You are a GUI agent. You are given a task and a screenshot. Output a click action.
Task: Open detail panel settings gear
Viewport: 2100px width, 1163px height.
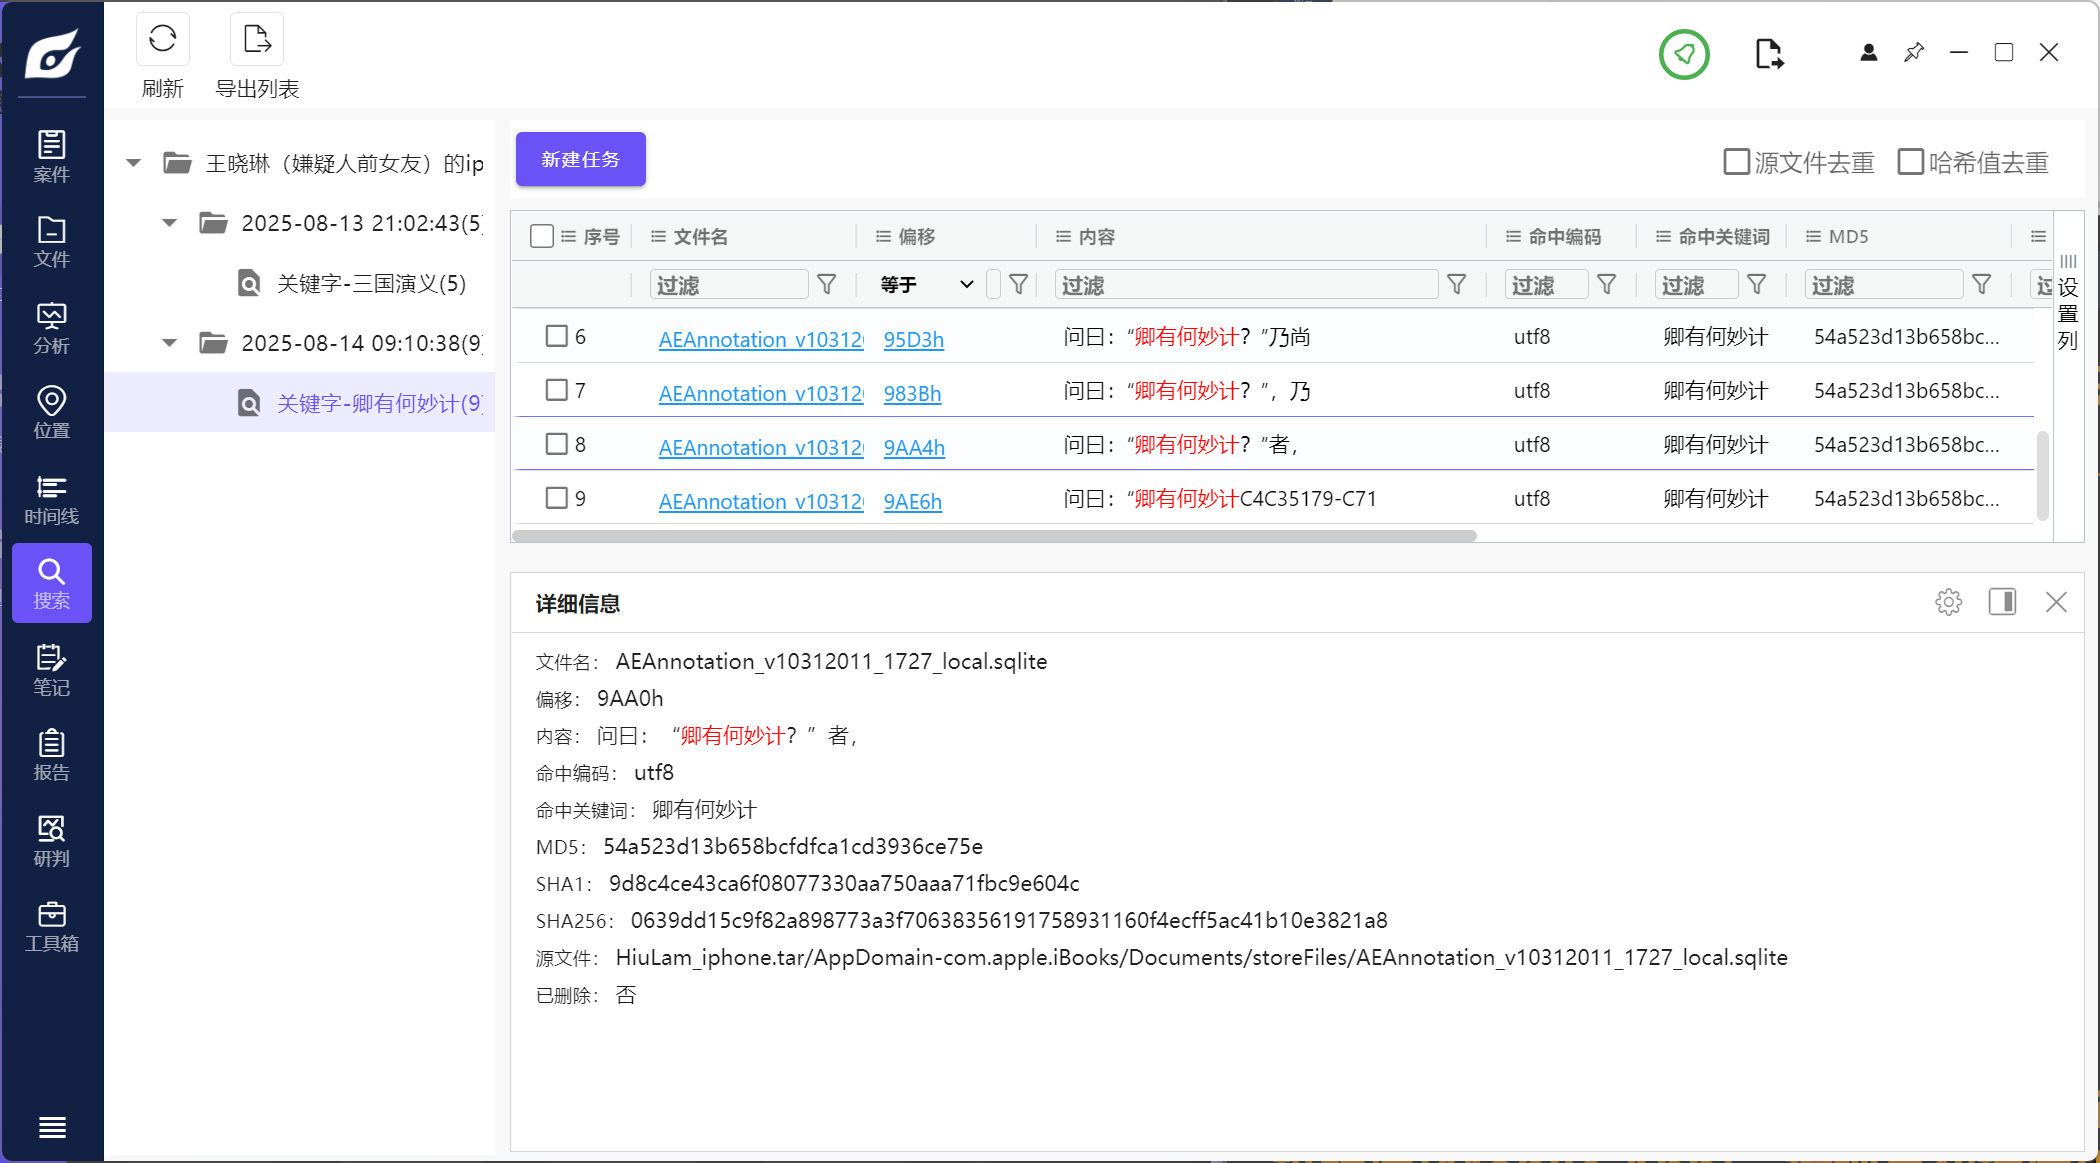coord(1948,602)
